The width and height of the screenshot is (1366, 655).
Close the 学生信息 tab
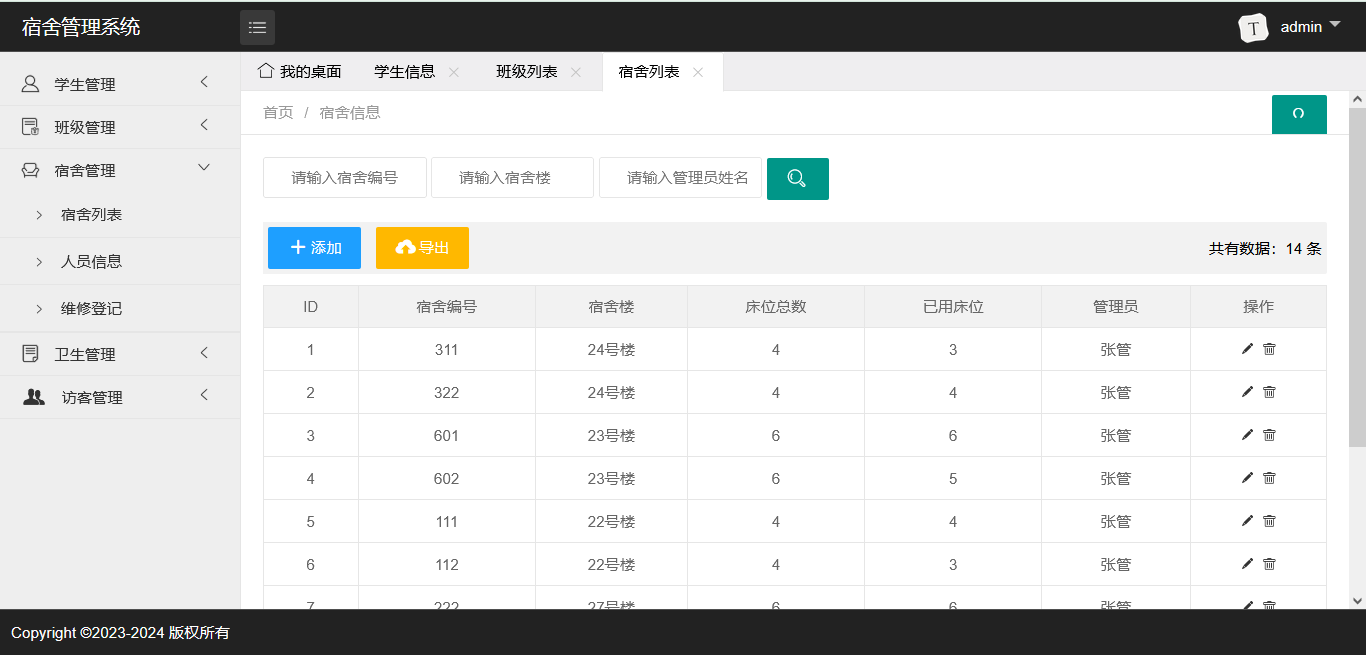[x=454, y=72]
